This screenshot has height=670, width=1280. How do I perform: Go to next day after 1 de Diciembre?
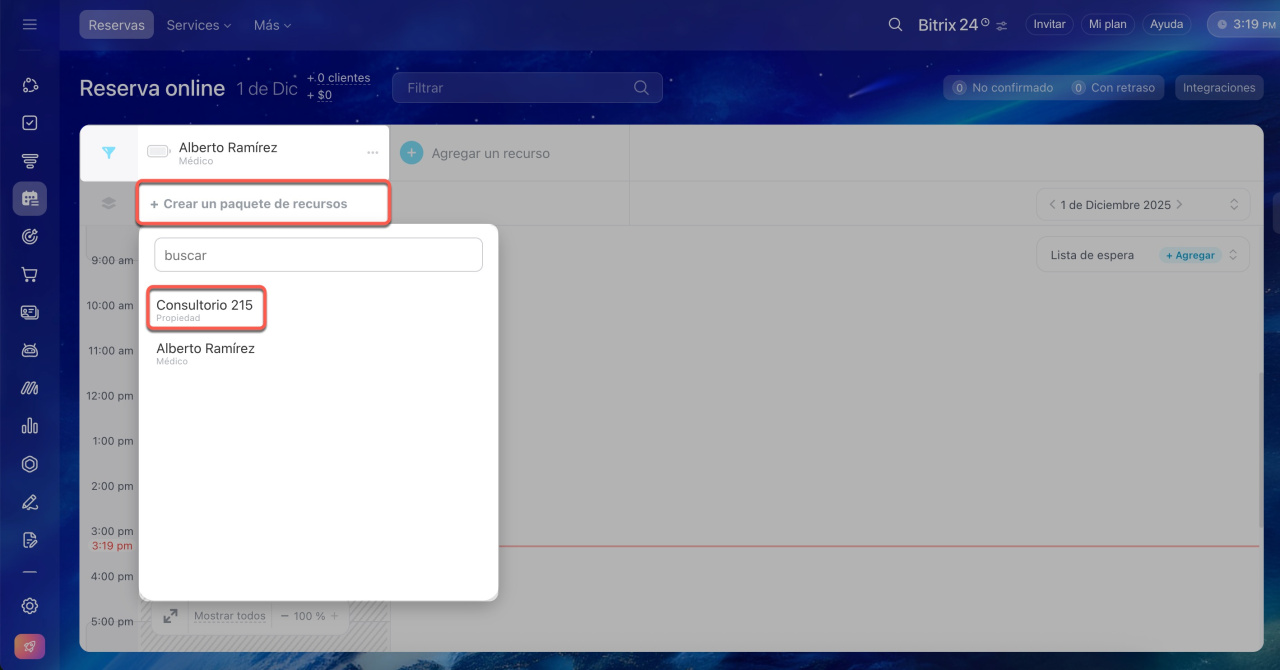pyautogui.click(x=1180, y=205)
